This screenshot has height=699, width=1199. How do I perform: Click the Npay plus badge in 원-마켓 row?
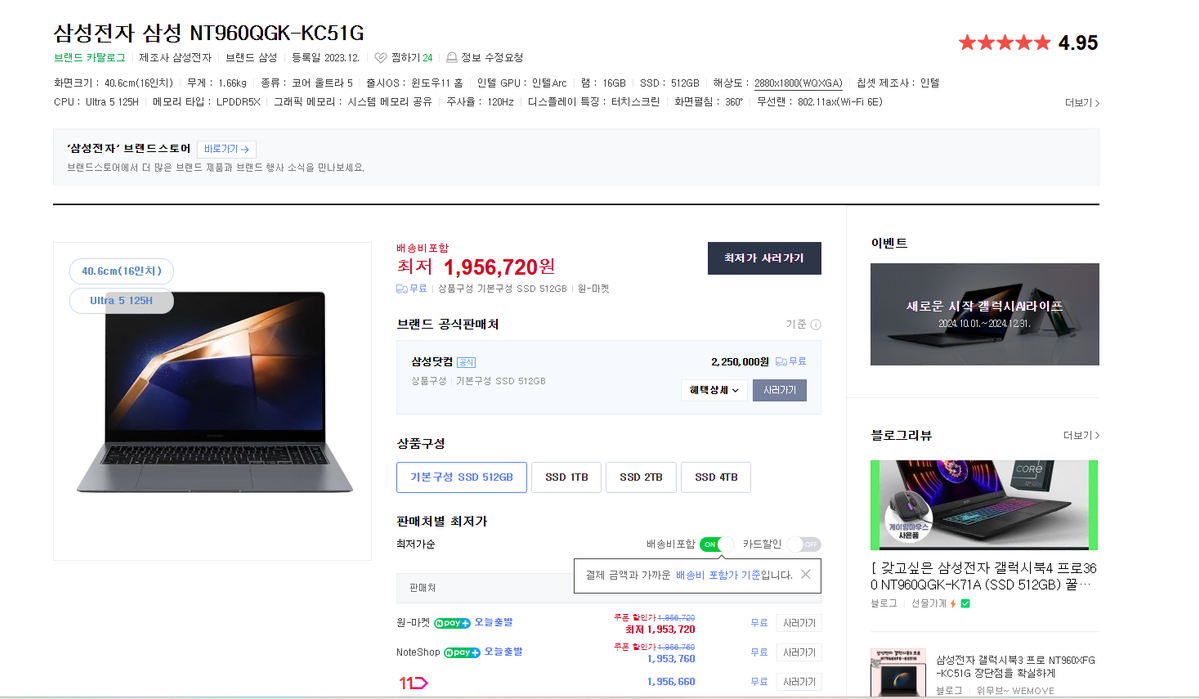tap(452, 623)
